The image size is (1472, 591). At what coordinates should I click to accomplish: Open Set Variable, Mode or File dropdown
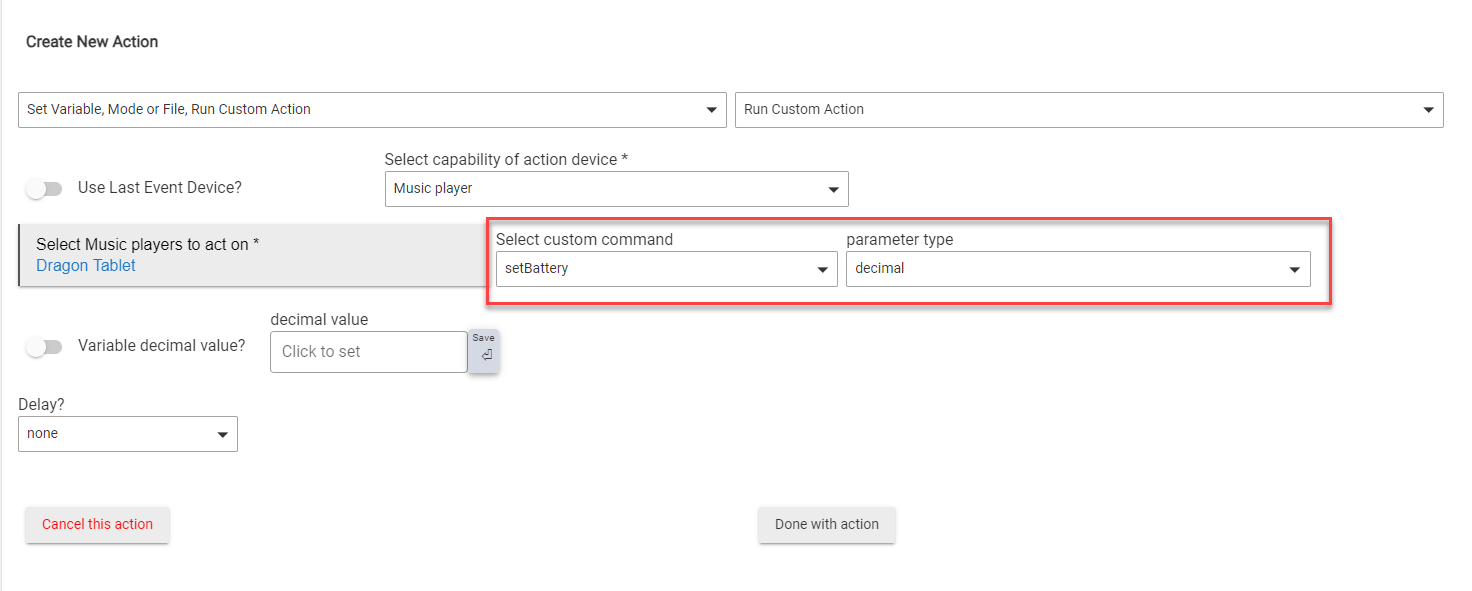(372, 110)
